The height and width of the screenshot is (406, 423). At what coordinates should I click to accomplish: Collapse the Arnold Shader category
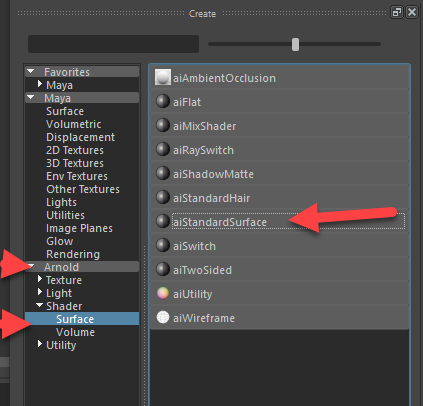pos(40,305)
